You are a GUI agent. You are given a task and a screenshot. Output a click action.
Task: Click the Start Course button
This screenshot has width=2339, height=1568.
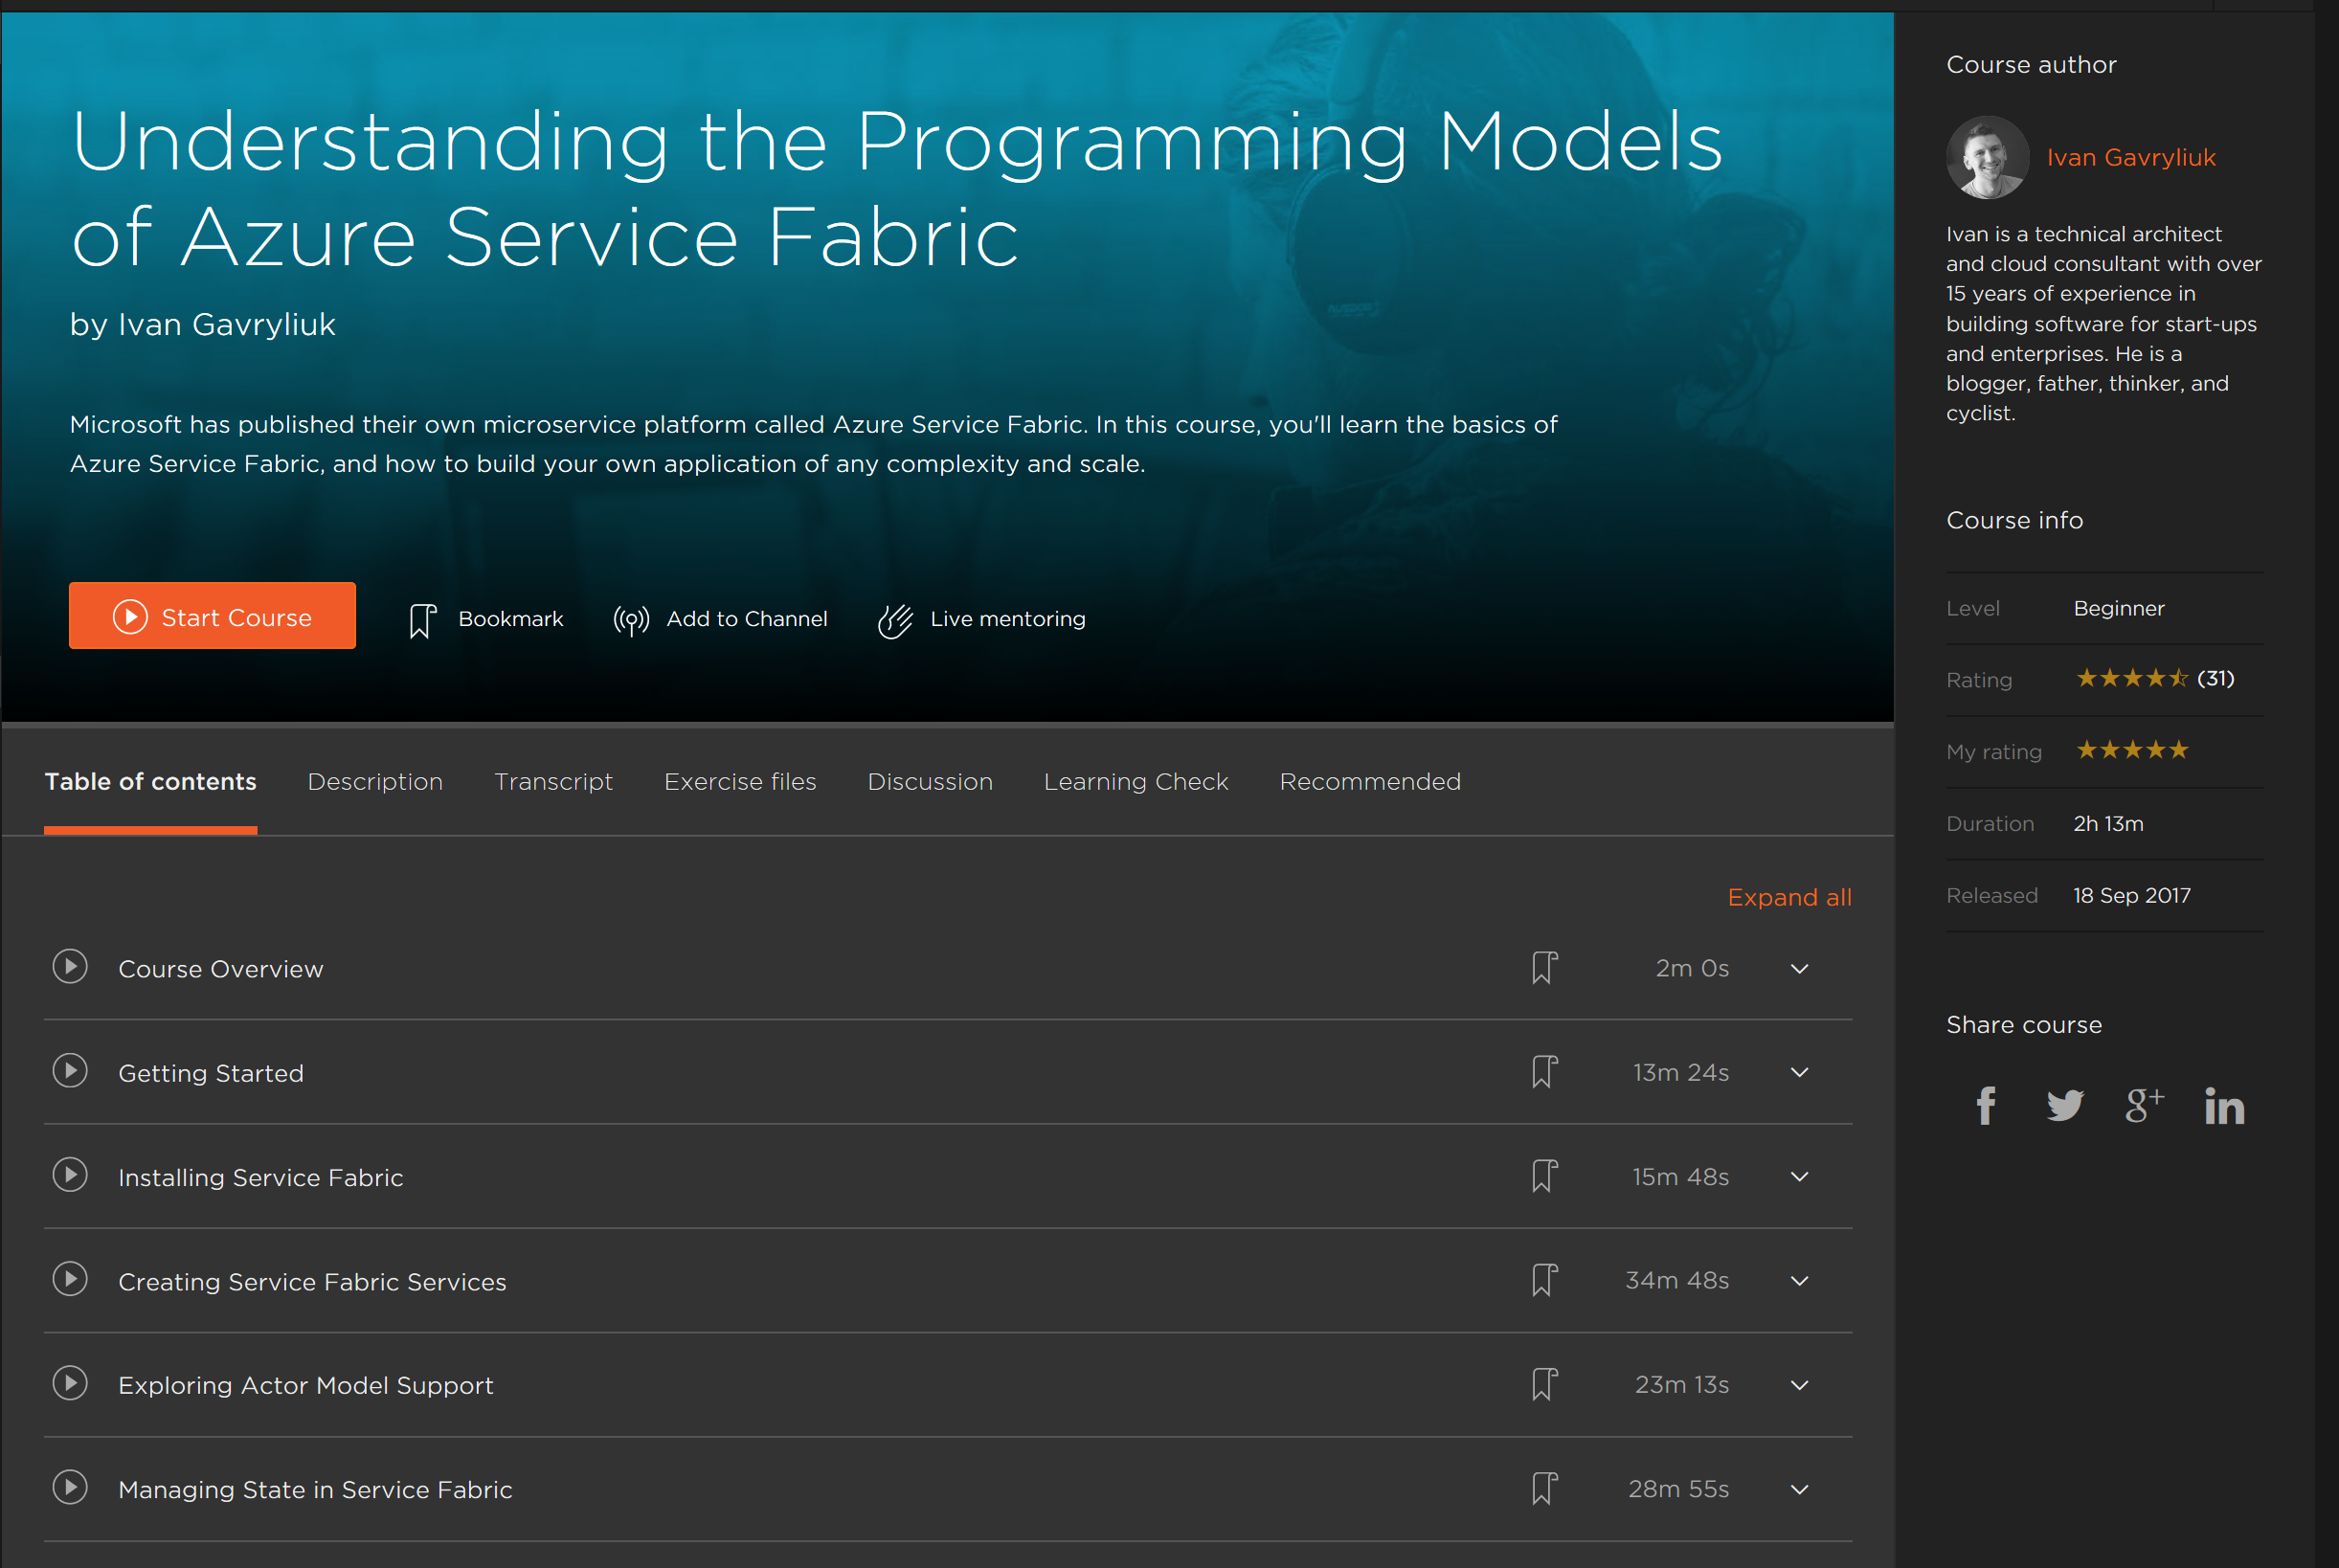pyautogui.click(x=212, y=616)
